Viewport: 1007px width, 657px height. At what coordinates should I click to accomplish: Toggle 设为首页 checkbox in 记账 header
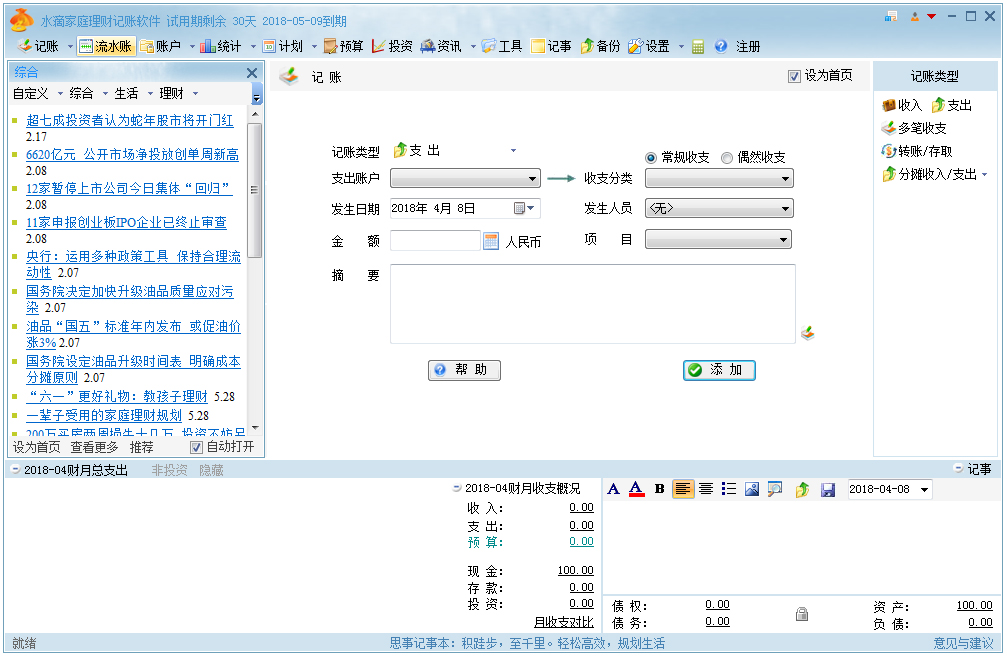pyautogui.click(x=794, y=76)
